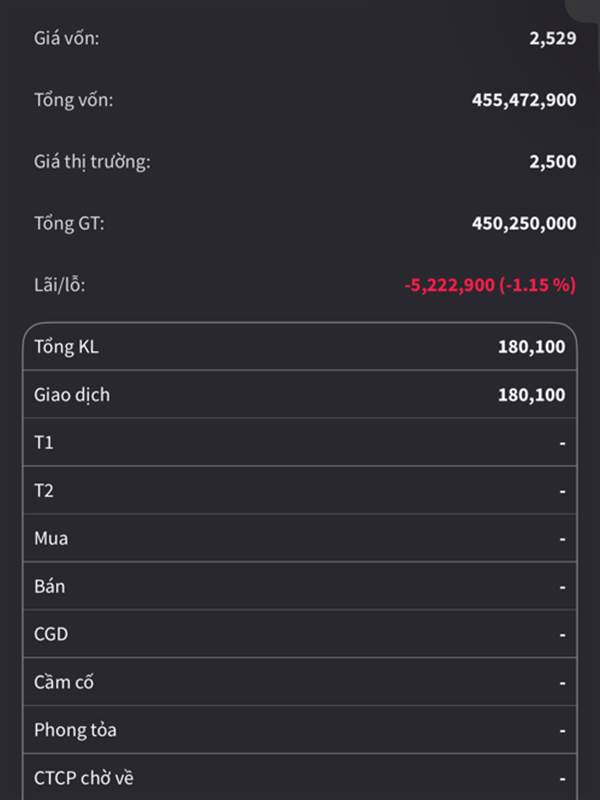Select the T2 row
This screenshot has height=800, width=600.
tap(300, 491)
